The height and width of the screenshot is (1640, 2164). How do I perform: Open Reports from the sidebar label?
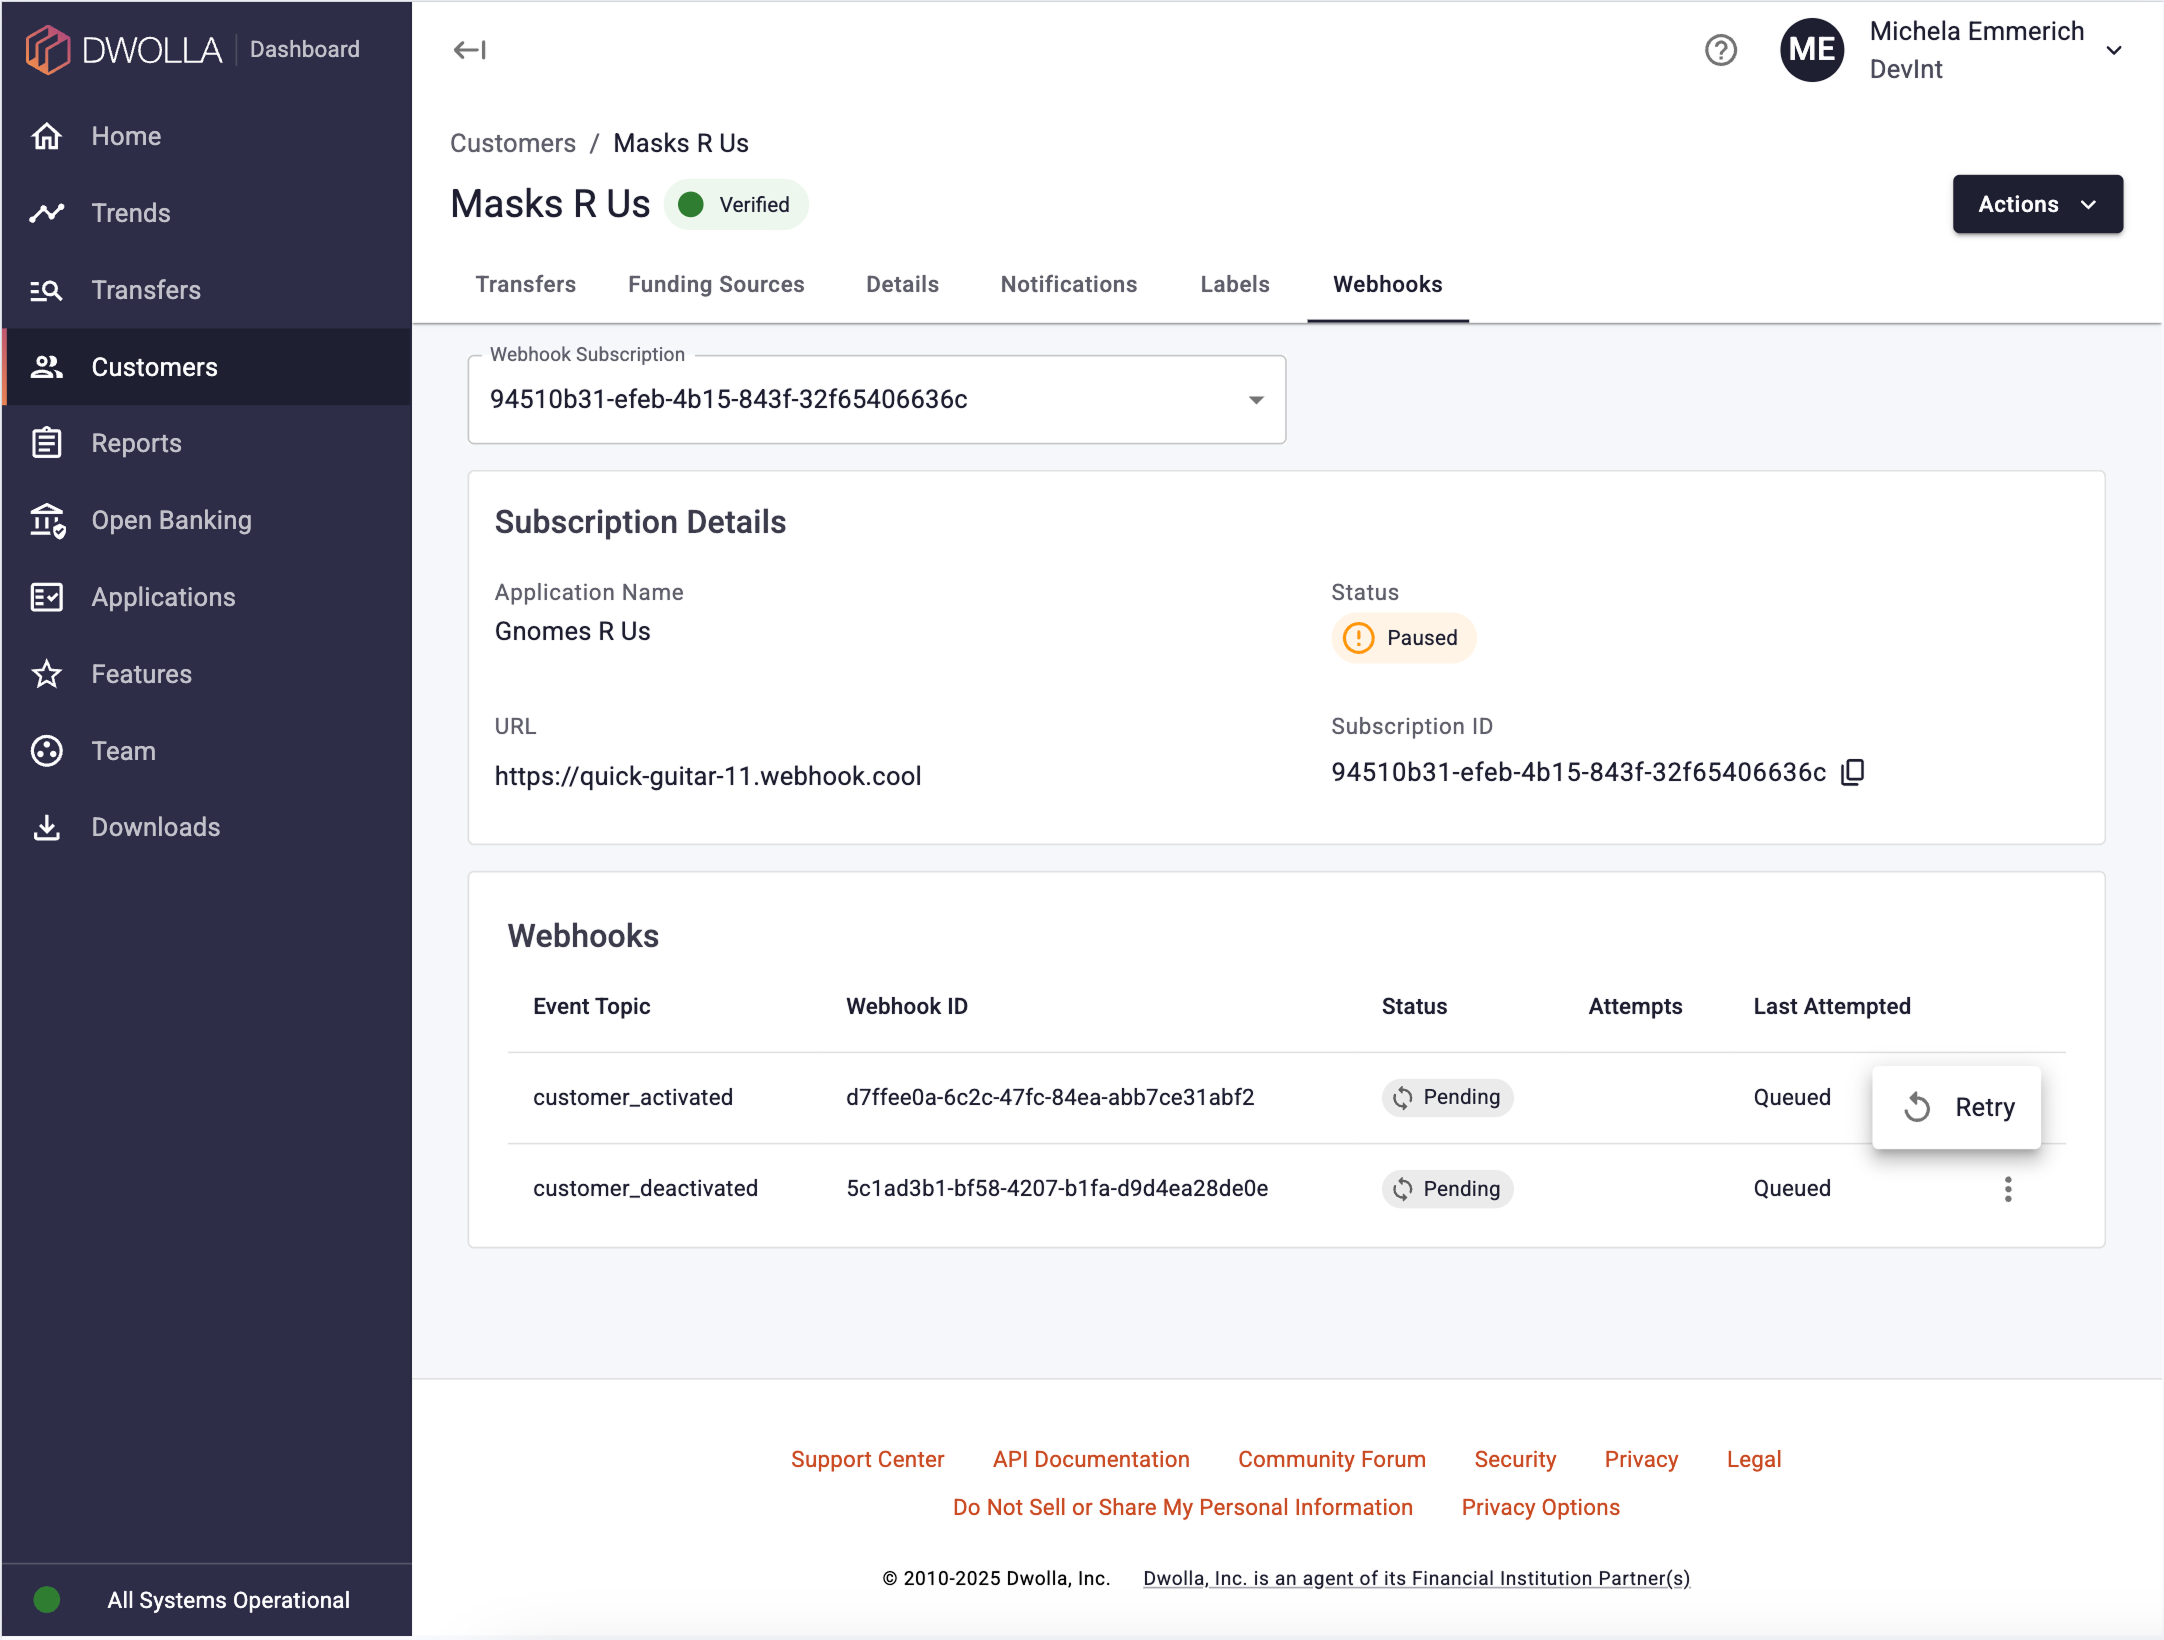[136, 443]
